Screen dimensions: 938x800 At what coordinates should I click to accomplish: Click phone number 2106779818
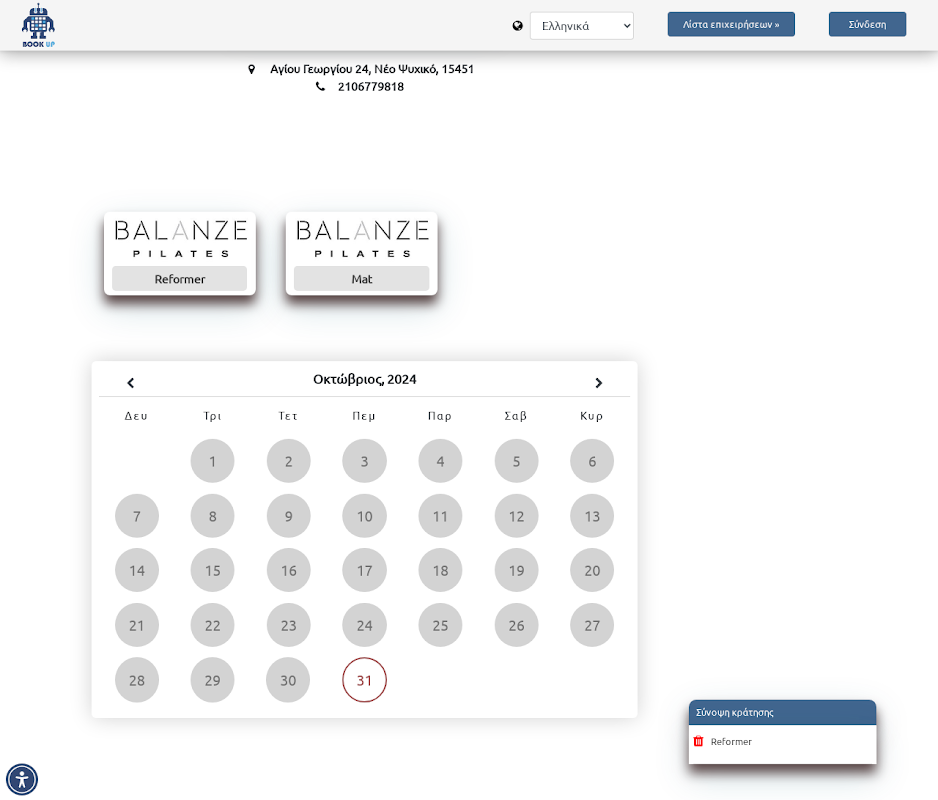371,87
